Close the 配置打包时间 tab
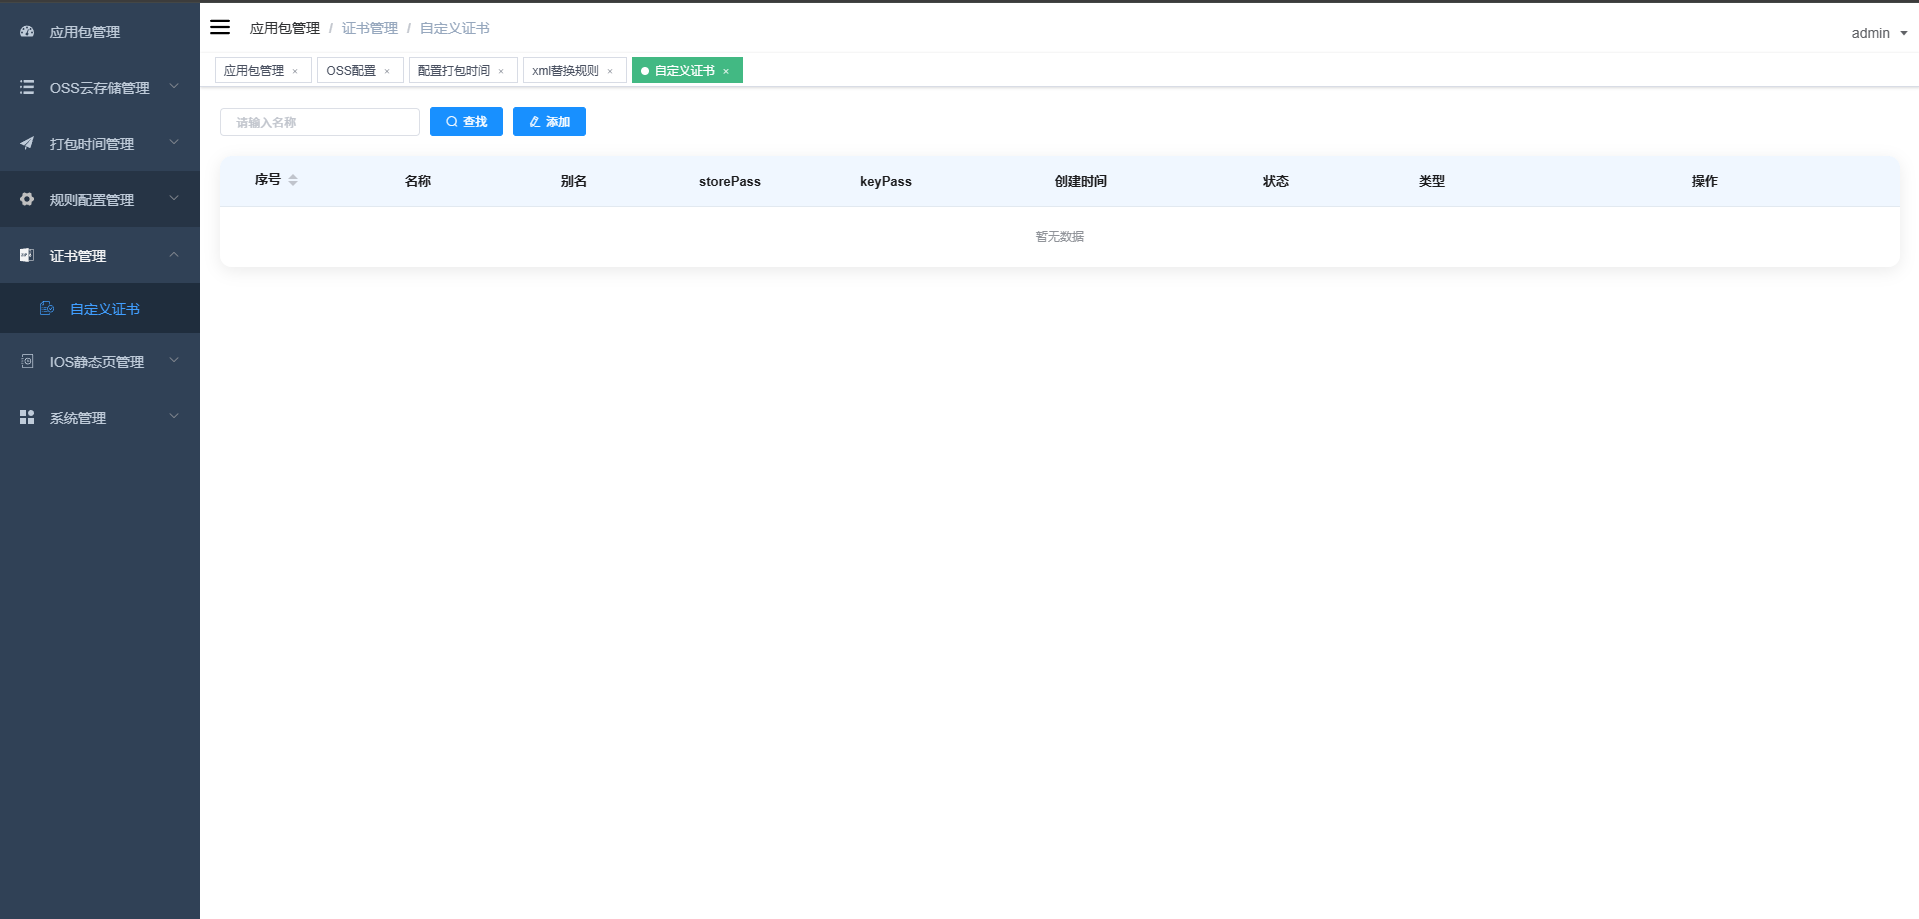The width and height of the screenshot is (1919, 919). click(502, 71)
